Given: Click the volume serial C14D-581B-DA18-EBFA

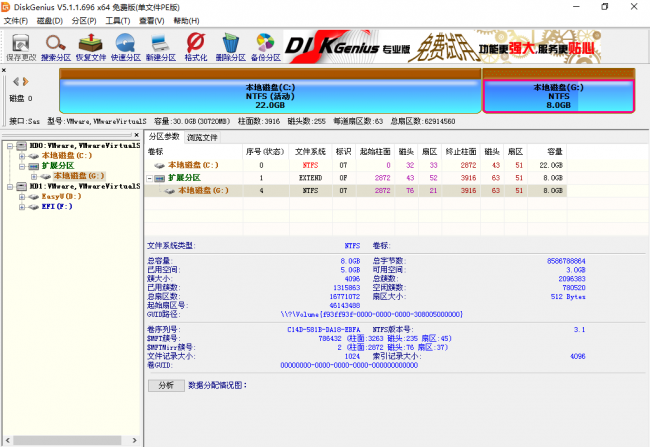Looking at the screenshot, I should [x=324, y=330].
